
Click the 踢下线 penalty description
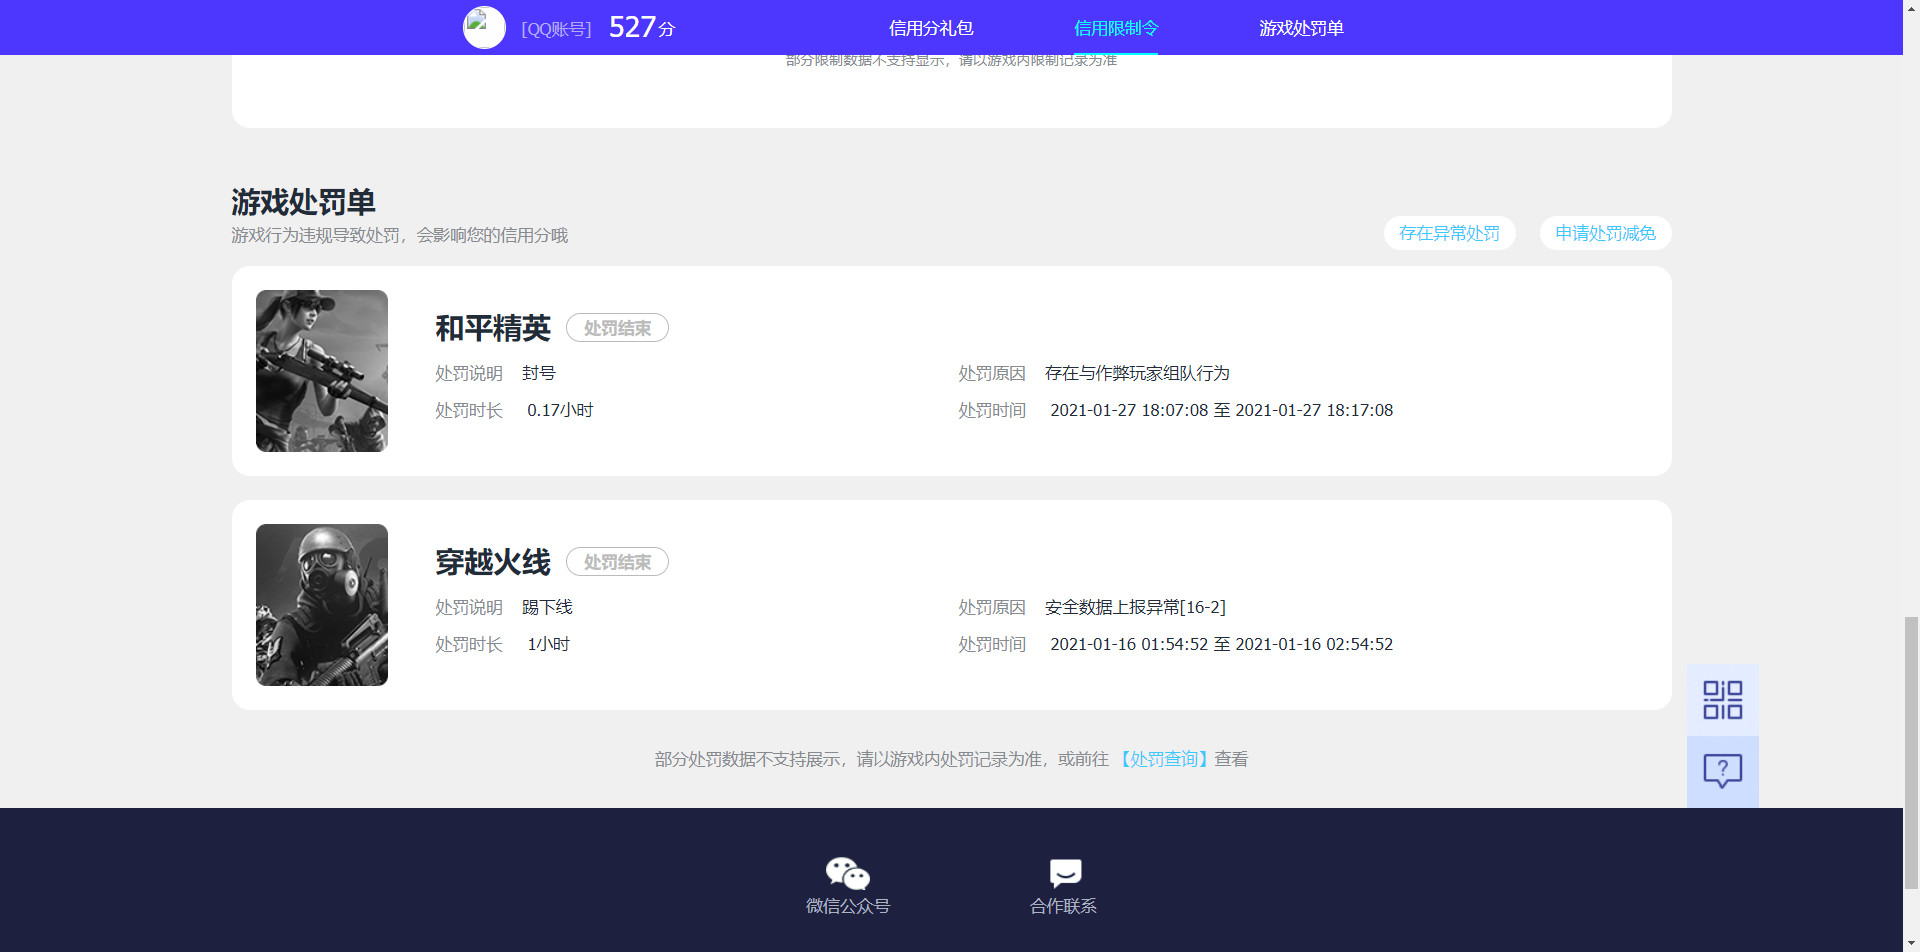coord(547,607)
